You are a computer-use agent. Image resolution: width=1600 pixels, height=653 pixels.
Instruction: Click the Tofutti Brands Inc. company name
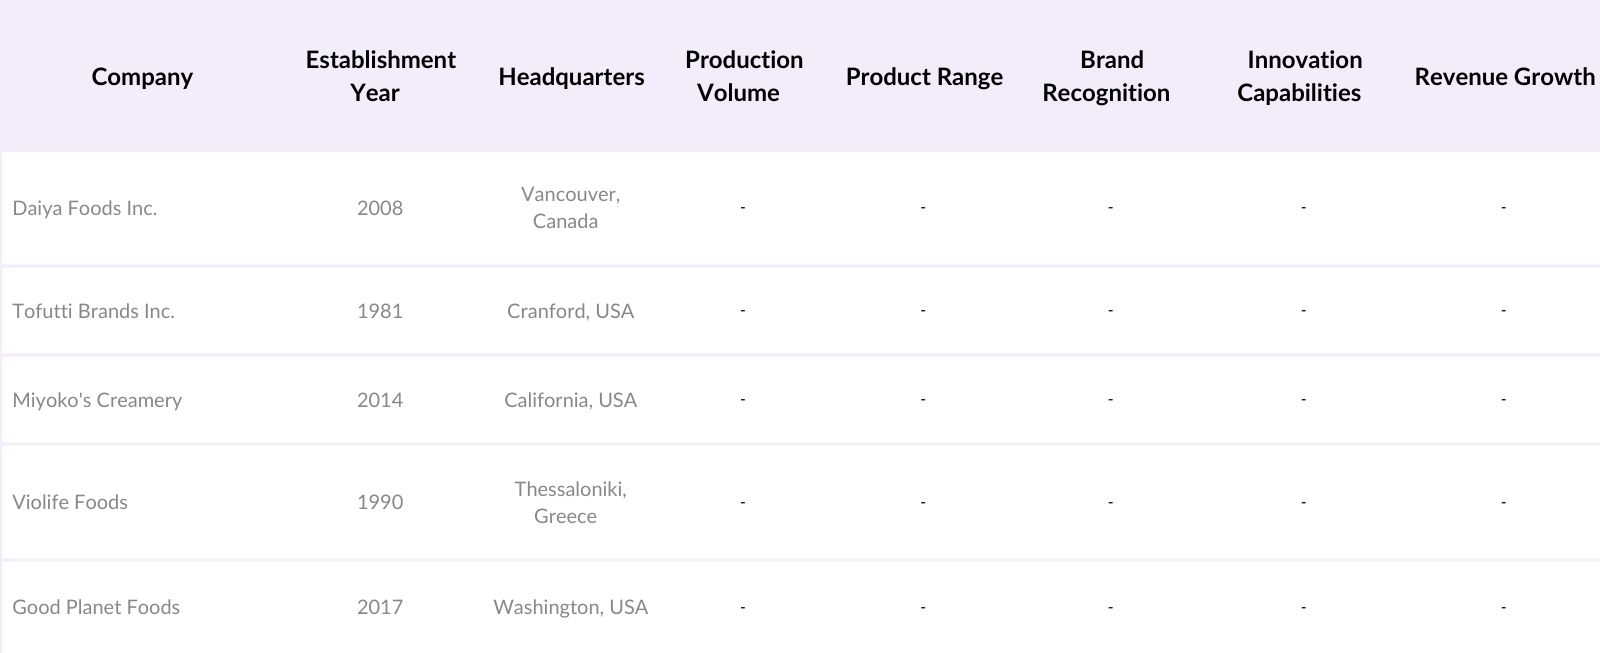pos(94,311)
